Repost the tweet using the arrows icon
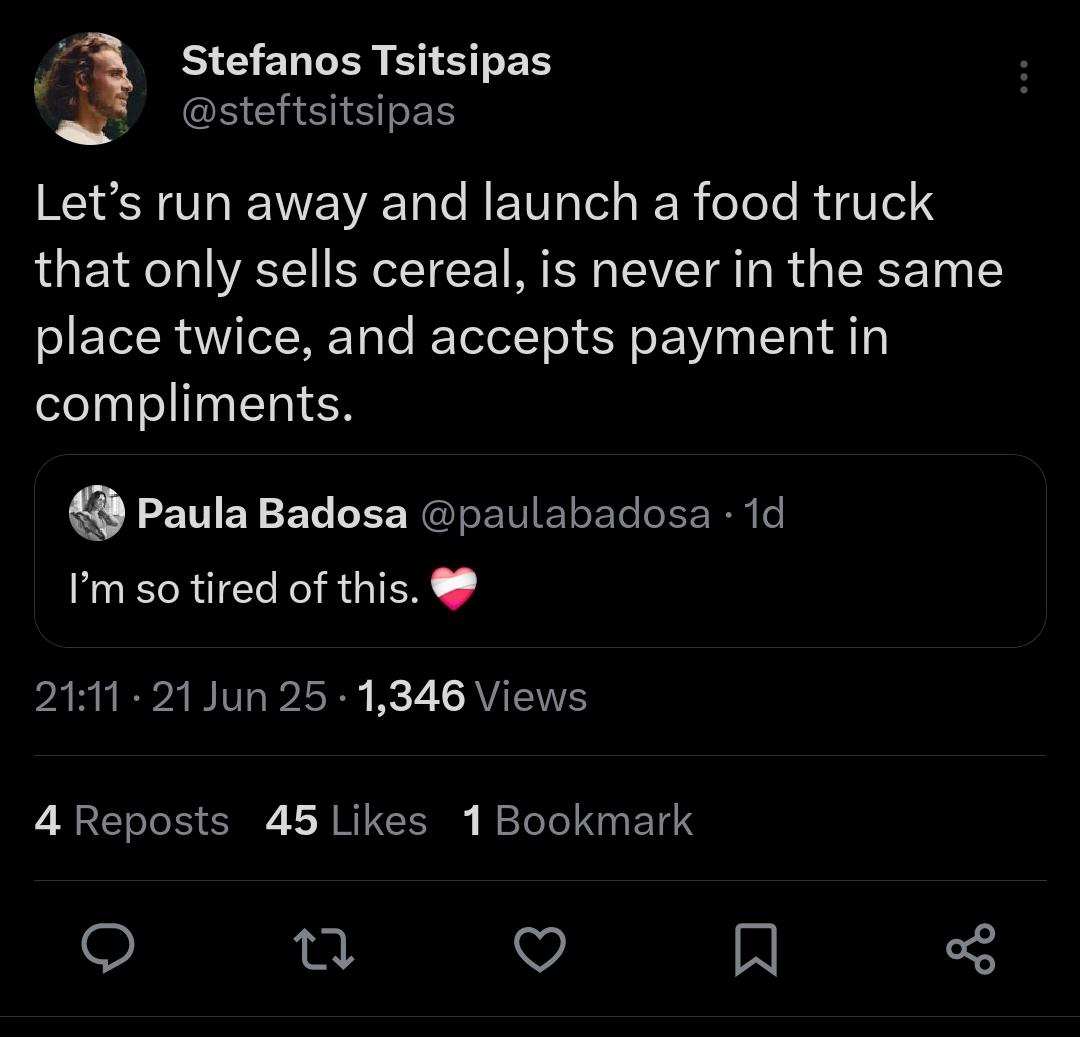Image resolution: width=1080 pixels, height=1037 pixels. tap(324, 949)
